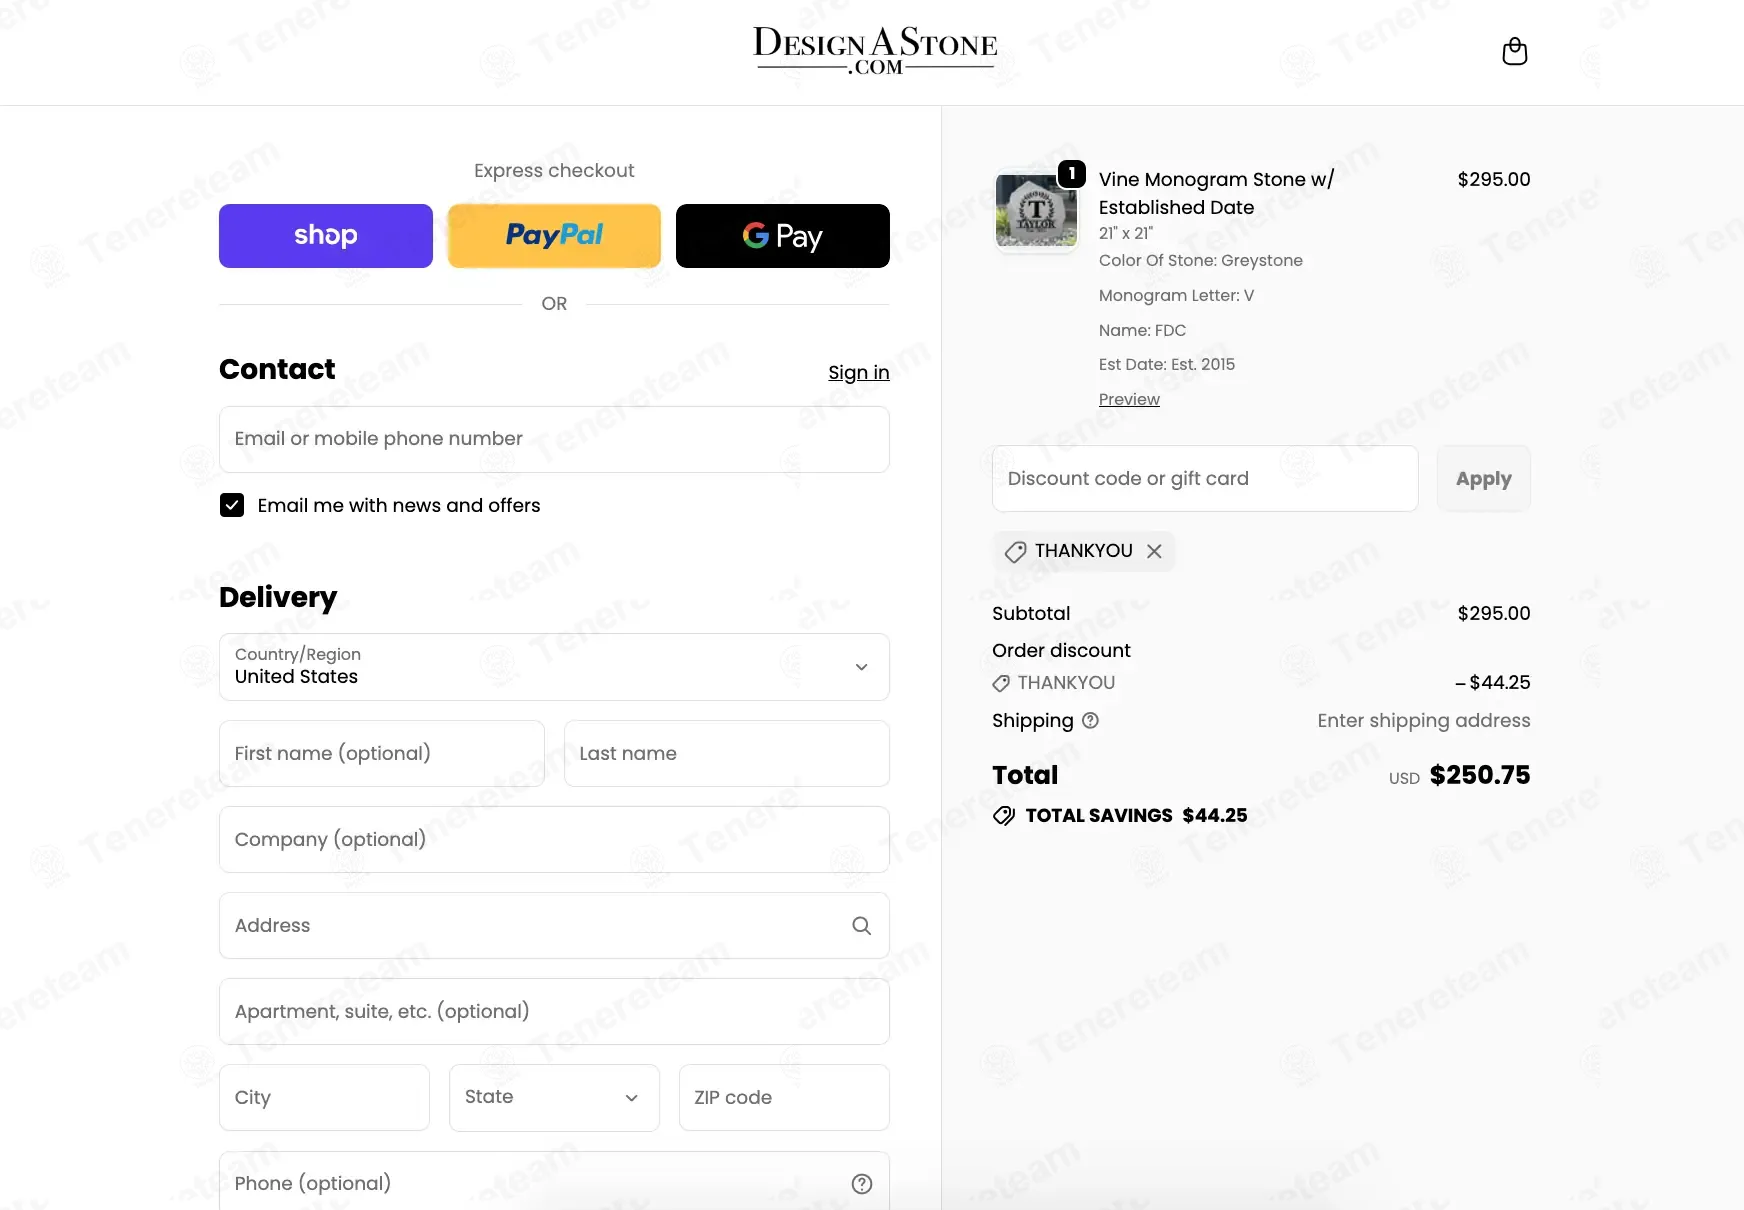Click the Discount code or gift card field
This screenshot has height=1210, width=1744.
(x=1204, y=479)
